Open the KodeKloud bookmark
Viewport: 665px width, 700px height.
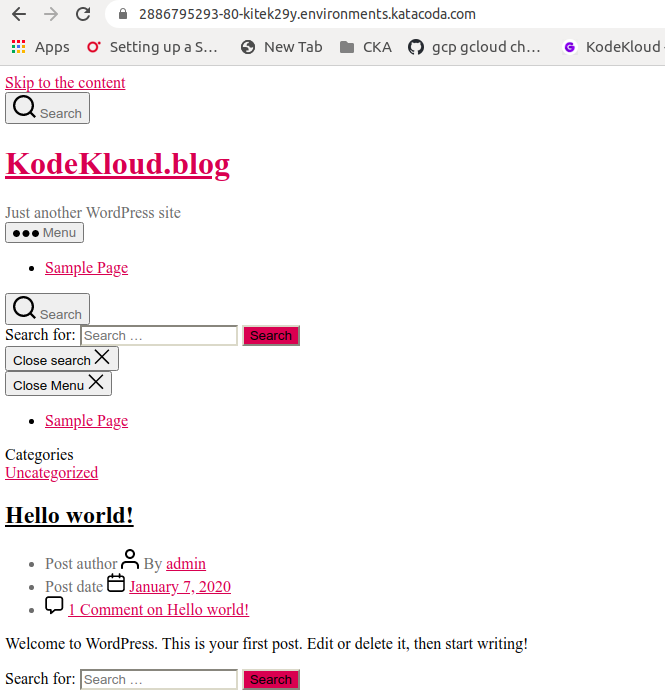614,47
